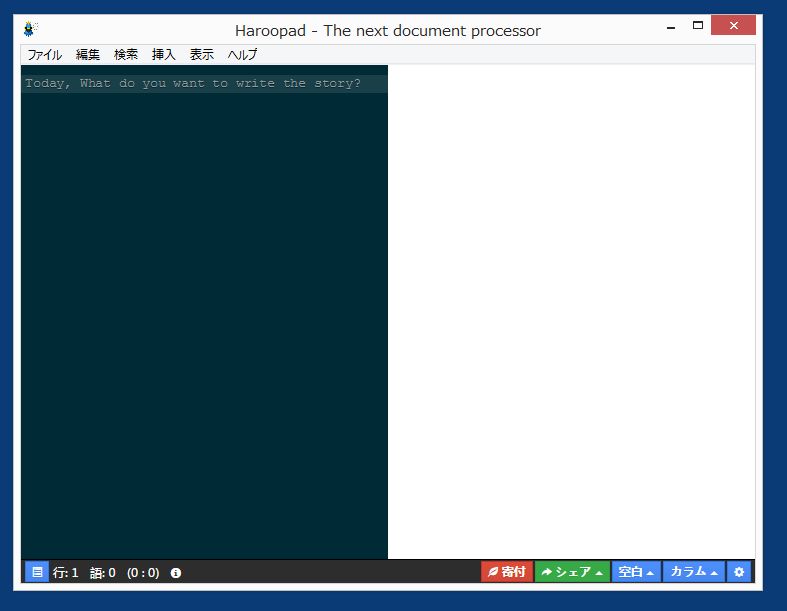Image resolution: width=787 pixels, height=611 pixels.
Task: Toggle the outline panel icon in status bar
Action: pyautogui.click(x=37, y=572)
